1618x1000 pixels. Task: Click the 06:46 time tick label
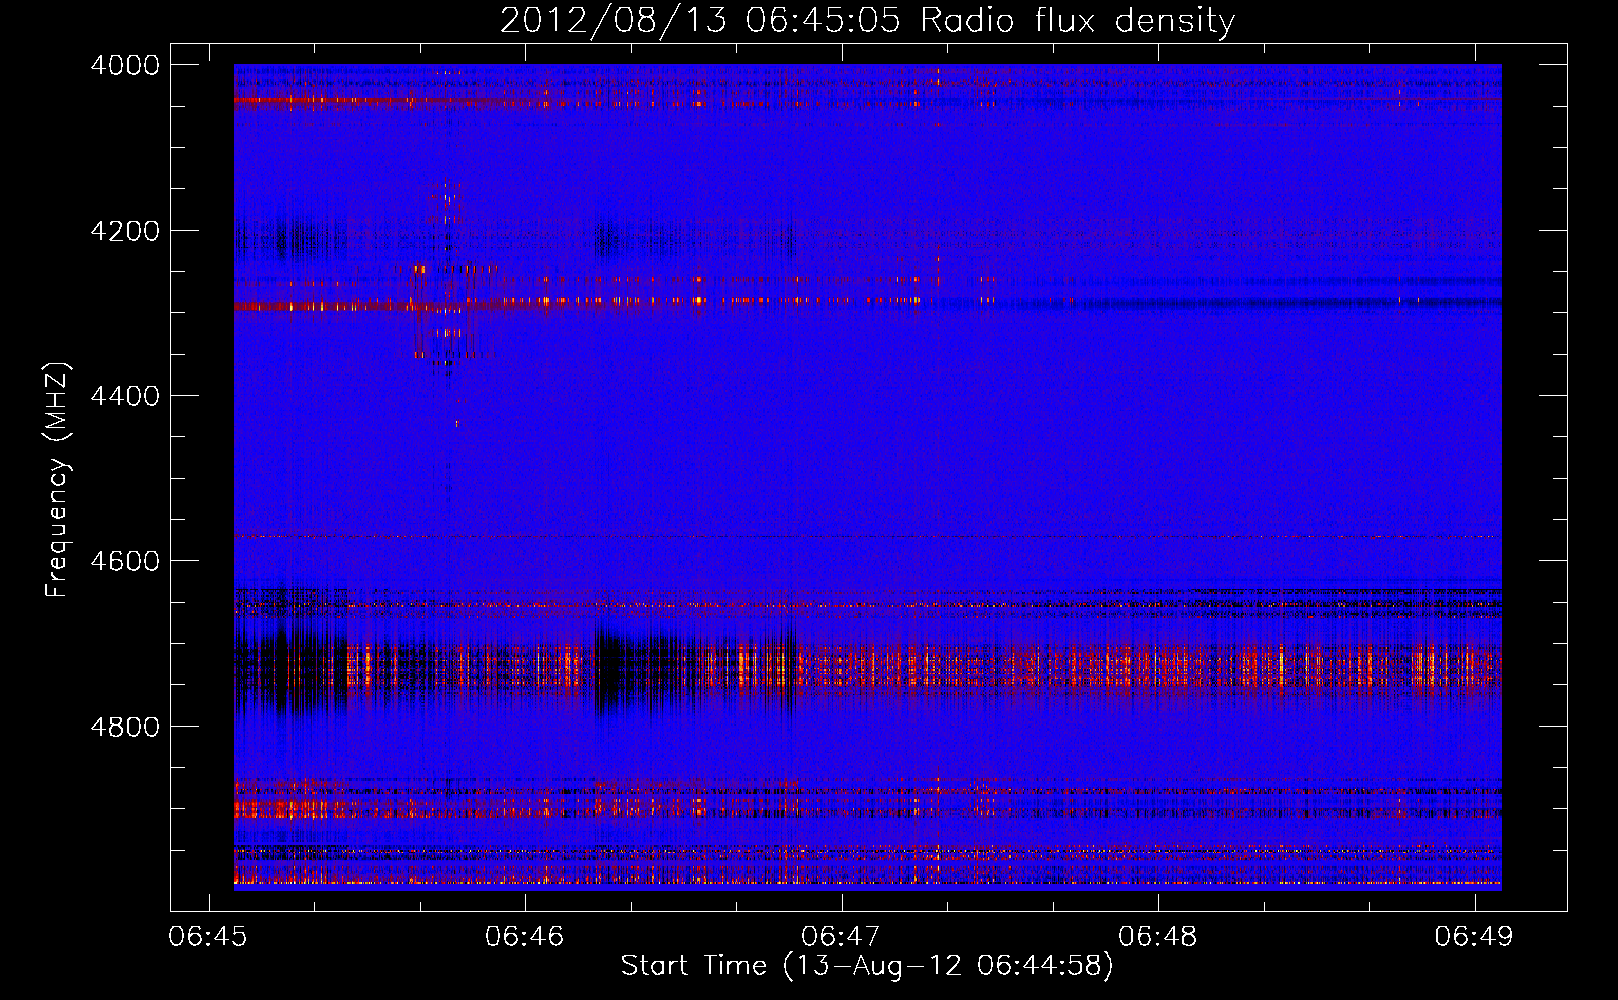(525, 937)
